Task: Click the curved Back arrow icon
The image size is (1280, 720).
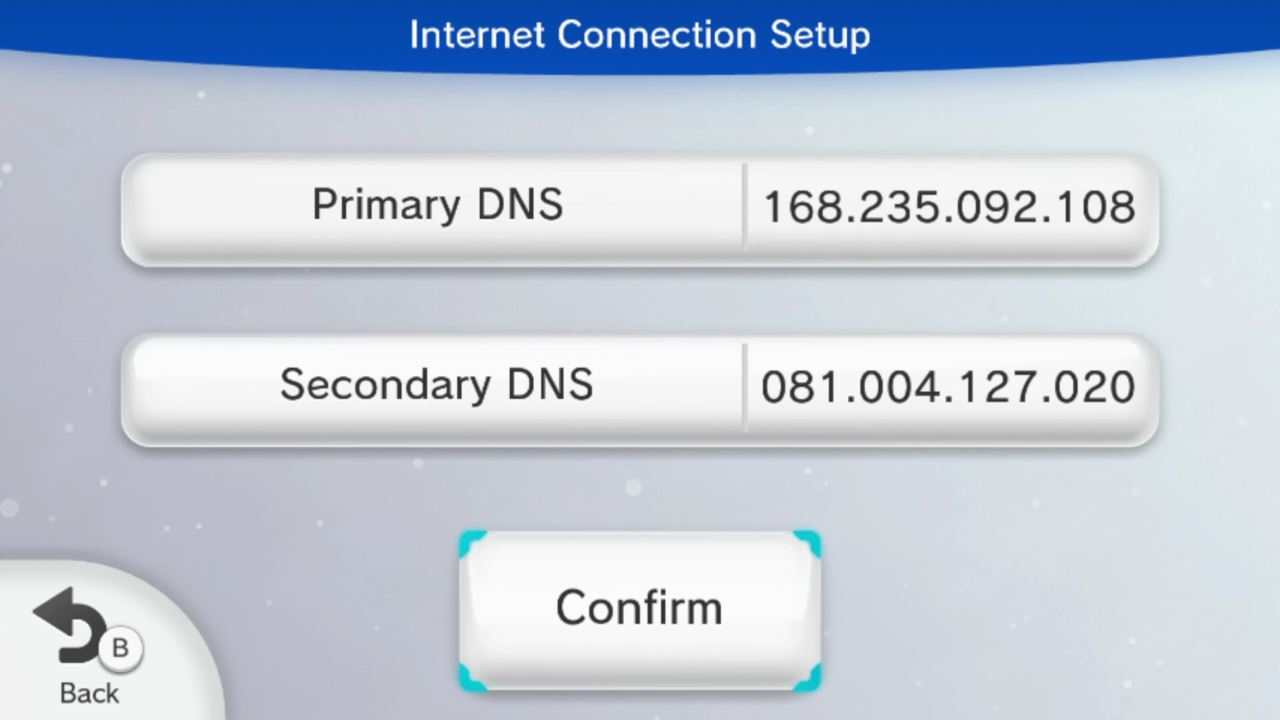Action: (70, 625)
